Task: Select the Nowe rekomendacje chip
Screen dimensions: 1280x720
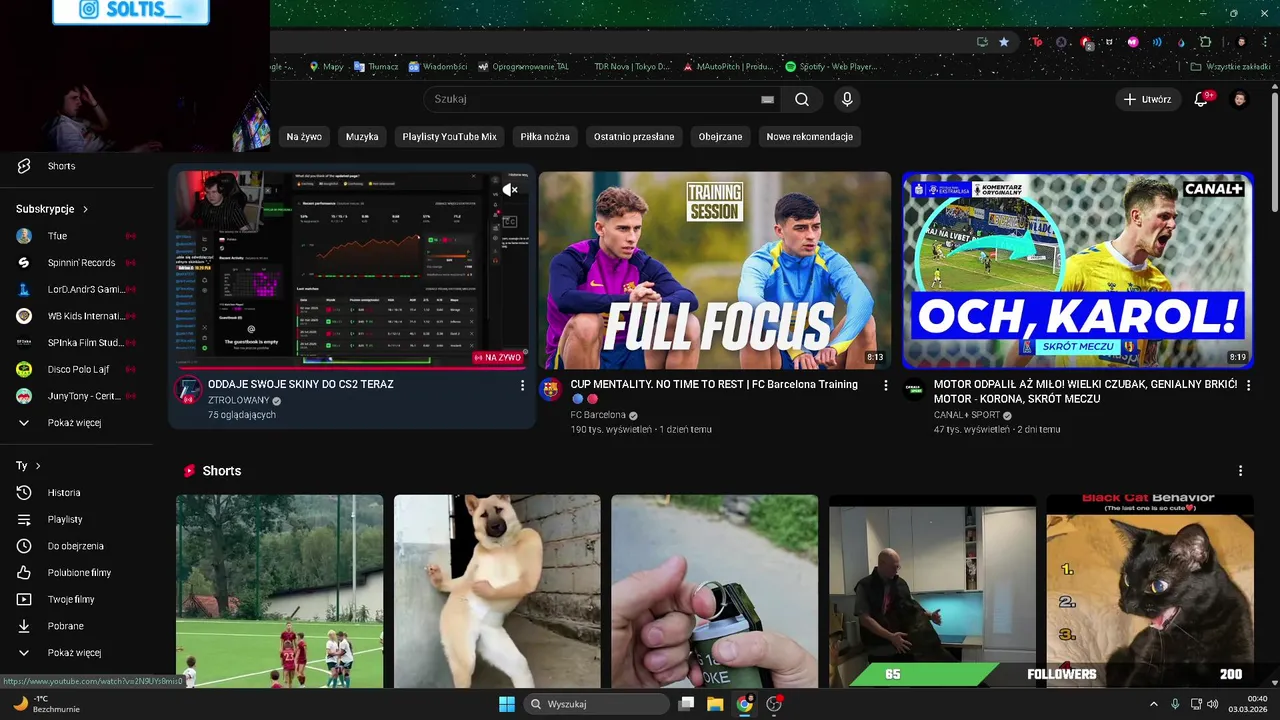Action: [810, 136]
